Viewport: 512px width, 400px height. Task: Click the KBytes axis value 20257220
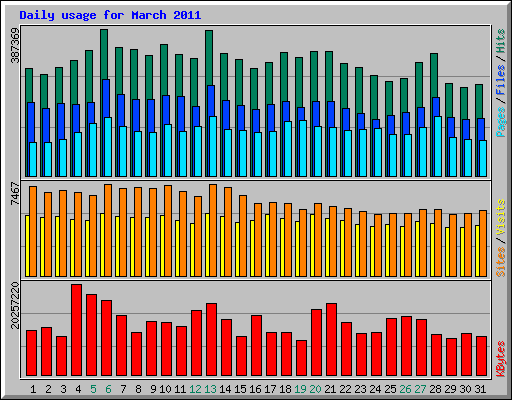point(15,305)
